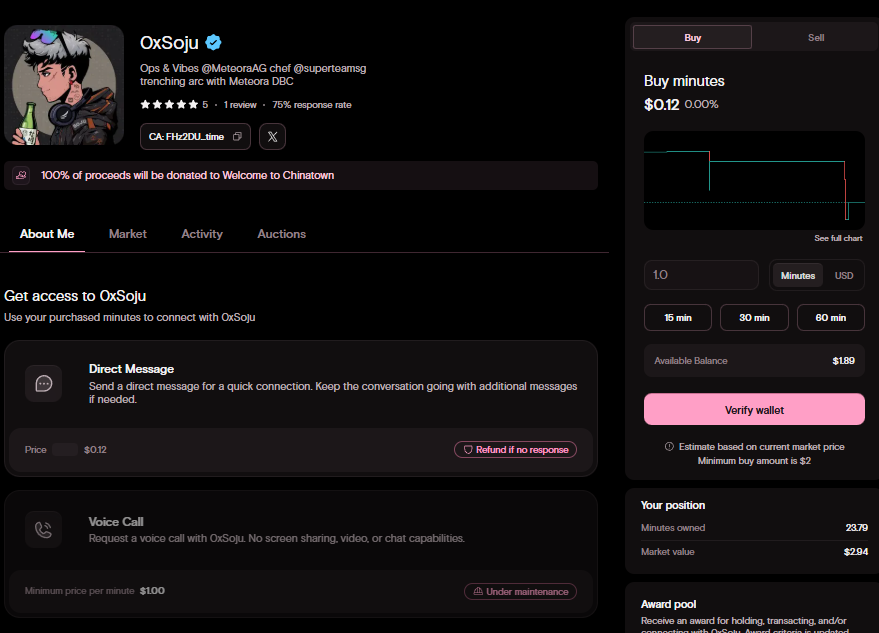This screenshot has width=879, height=633.
Task: Click the price chart preview
Action: point(754,181)
